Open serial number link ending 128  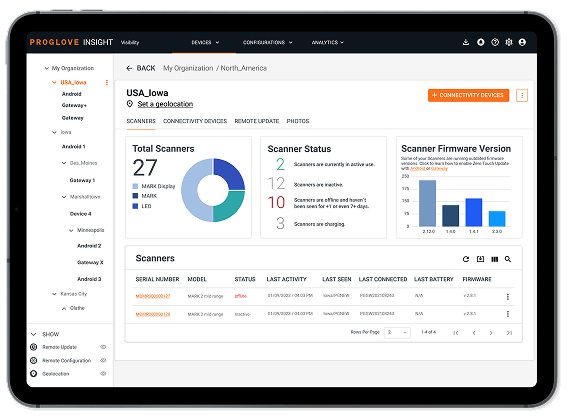153,314
